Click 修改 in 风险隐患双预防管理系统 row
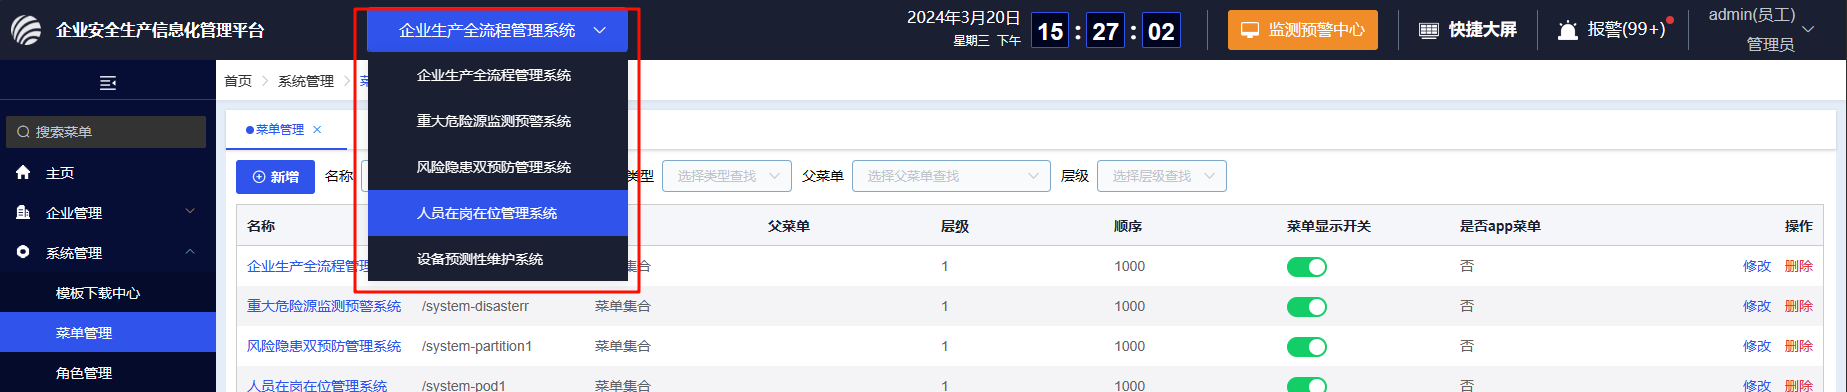The image size is (1847, 392). [x=1756, y=346]
